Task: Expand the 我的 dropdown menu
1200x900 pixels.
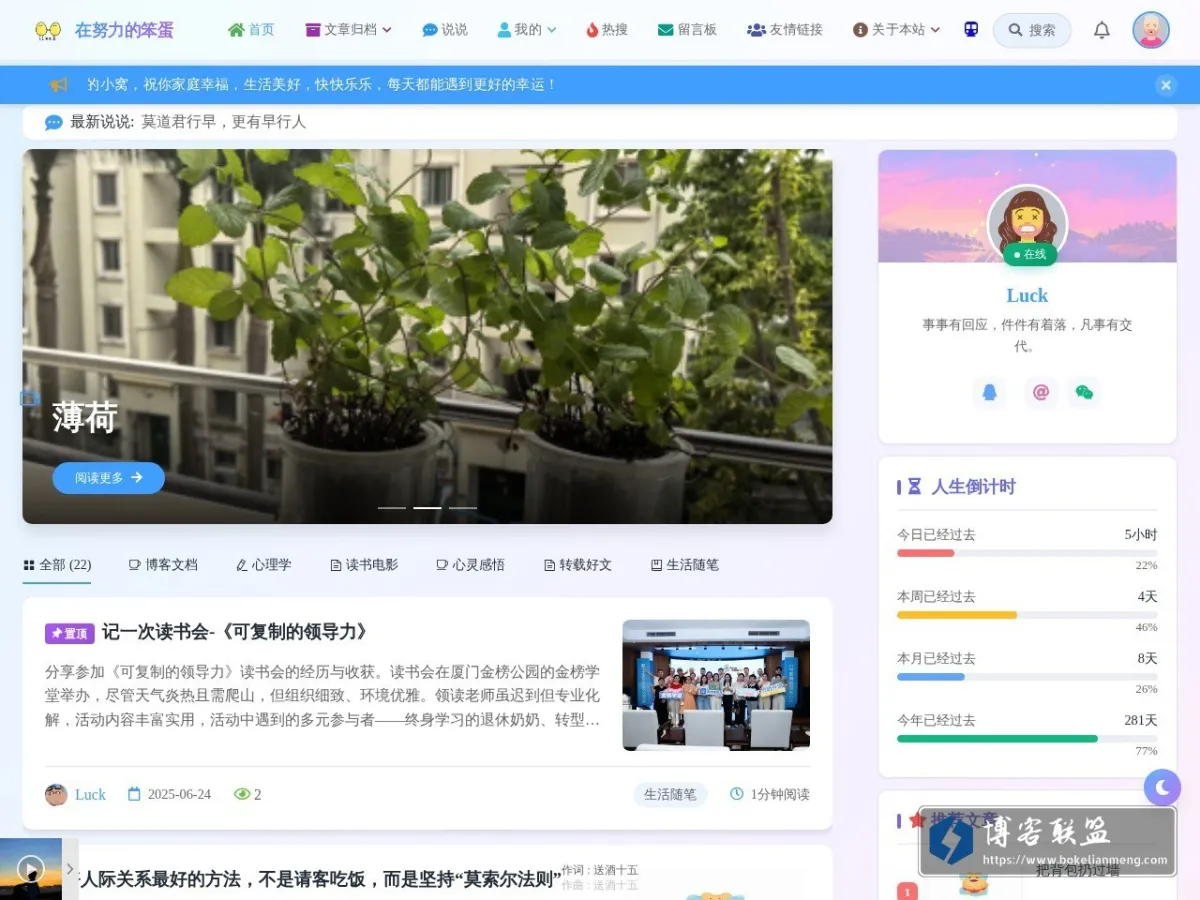Action: 527,30
